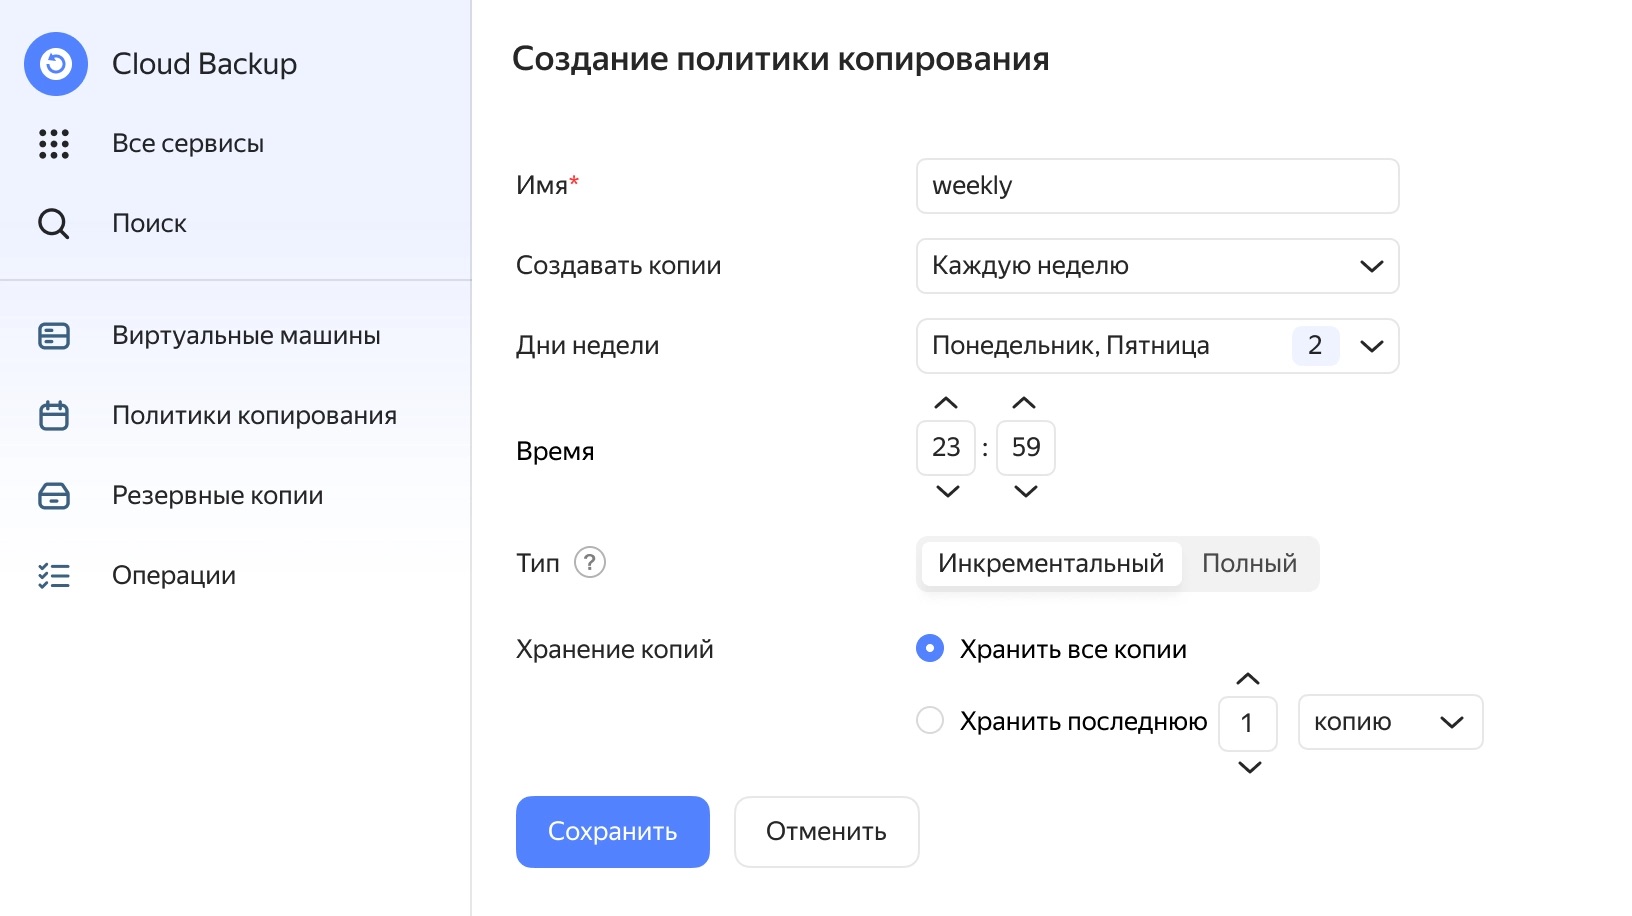Open the Виртуальные машины sidebar icon

point(54,336)
